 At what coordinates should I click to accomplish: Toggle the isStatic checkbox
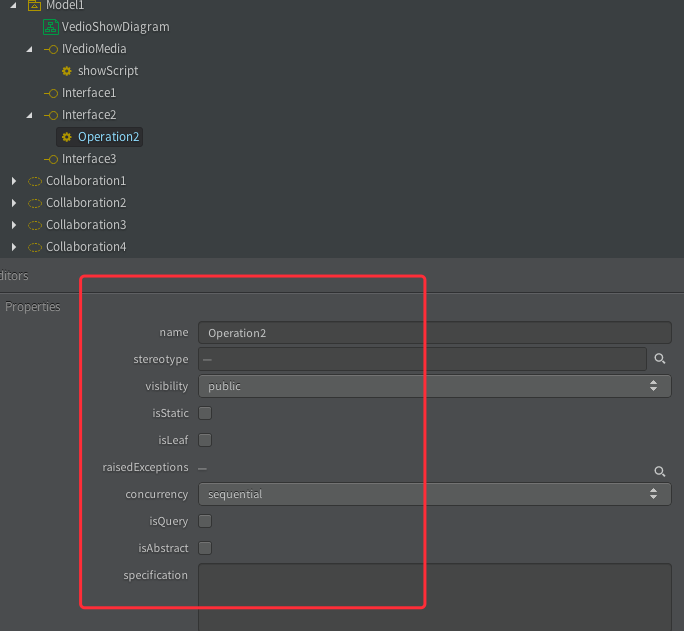[x=205, y=413]
